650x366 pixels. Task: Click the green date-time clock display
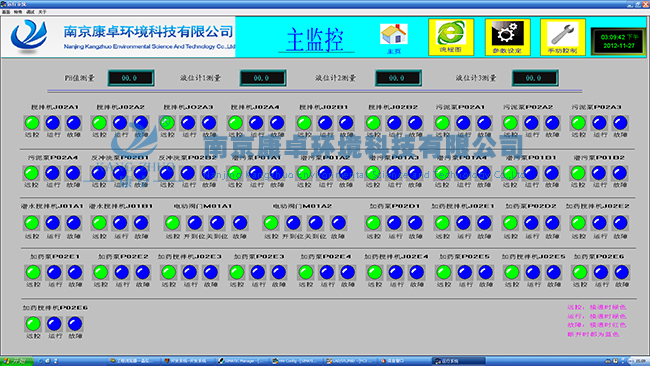(619, 41)
